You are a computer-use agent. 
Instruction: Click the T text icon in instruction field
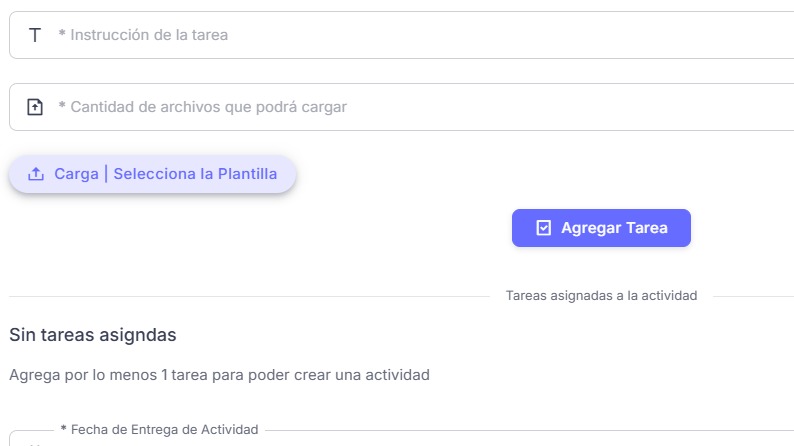tap(35, 35)
